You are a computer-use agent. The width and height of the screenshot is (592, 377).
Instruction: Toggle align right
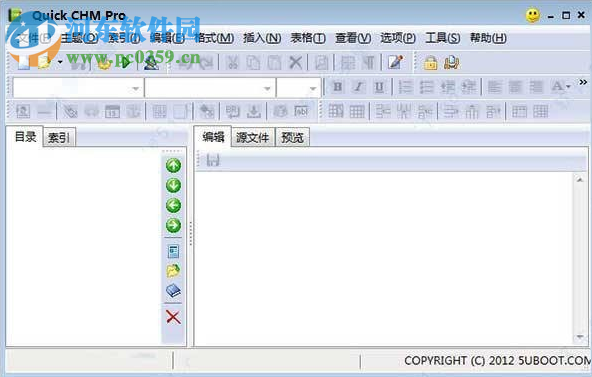tap(536, 87)
